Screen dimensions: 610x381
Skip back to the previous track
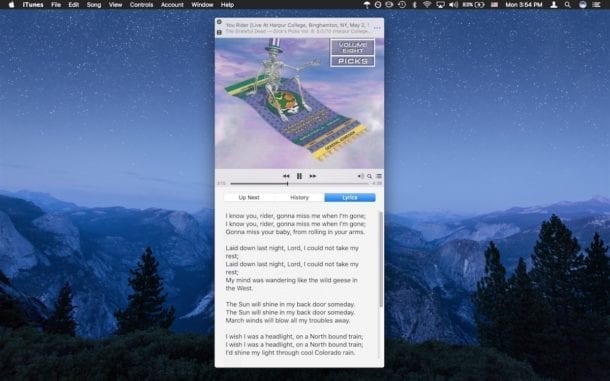[x=286, y=176]
